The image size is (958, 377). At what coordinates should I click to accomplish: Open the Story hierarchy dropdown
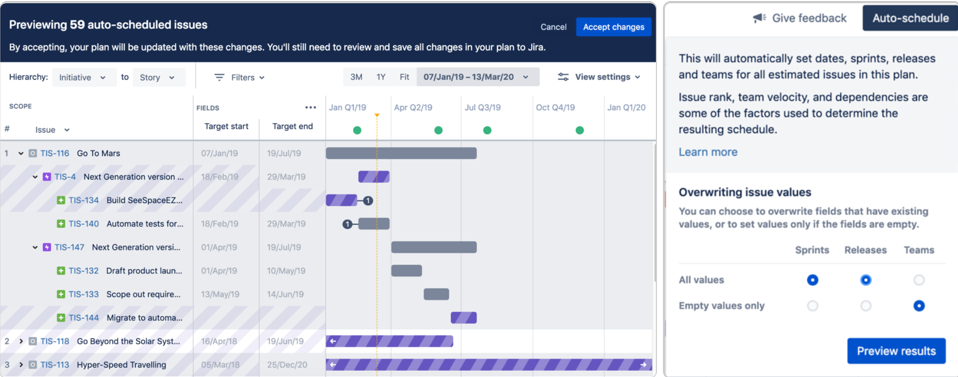pyautogui.click(x=159, y=78)
